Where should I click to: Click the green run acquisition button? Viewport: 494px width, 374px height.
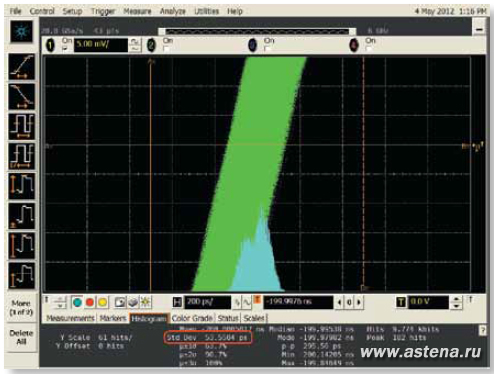pyautogui.click(x=77, y=302)
